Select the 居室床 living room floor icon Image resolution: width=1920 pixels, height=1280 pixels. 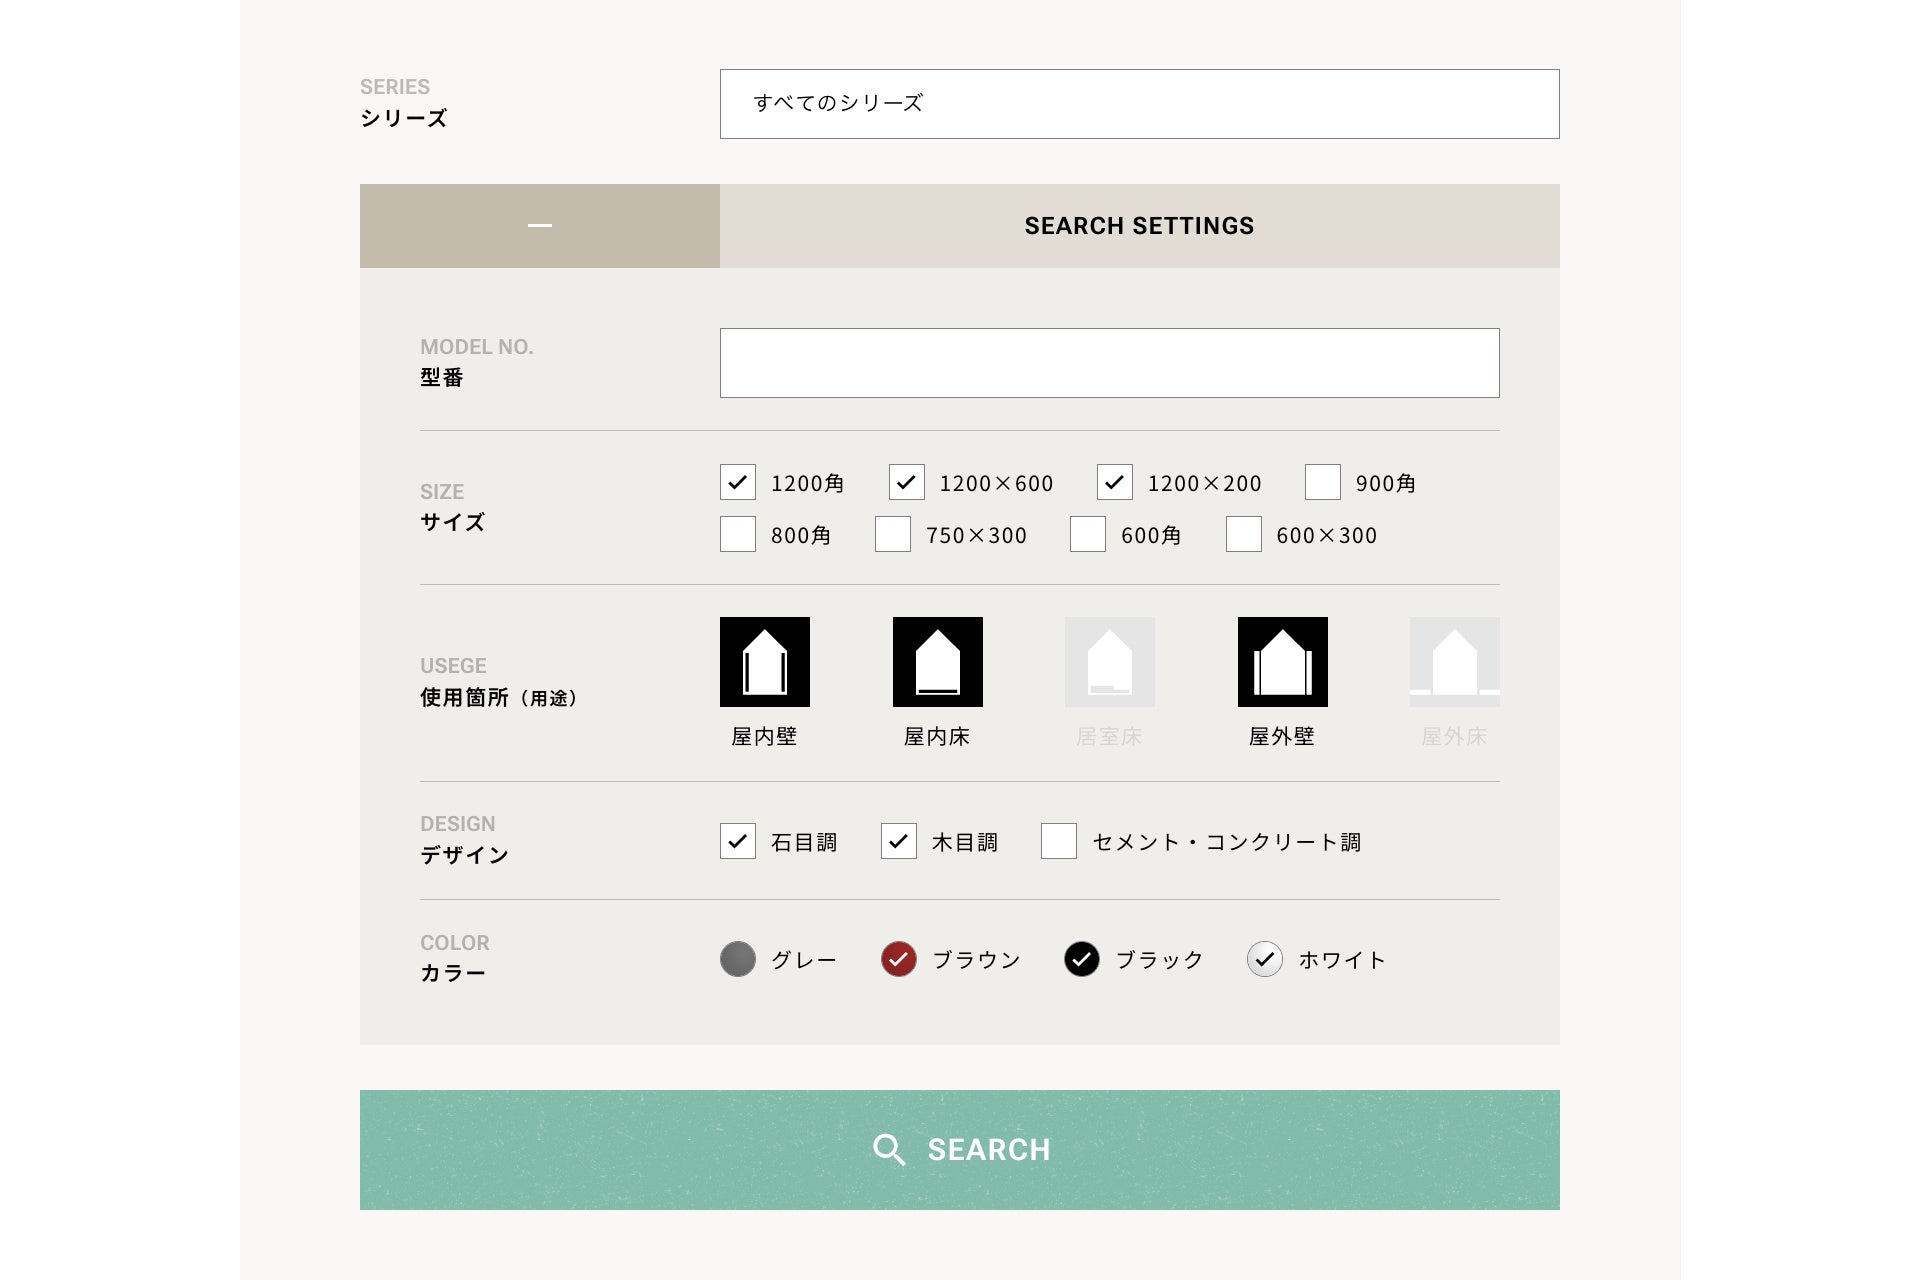pos(1109,662)
